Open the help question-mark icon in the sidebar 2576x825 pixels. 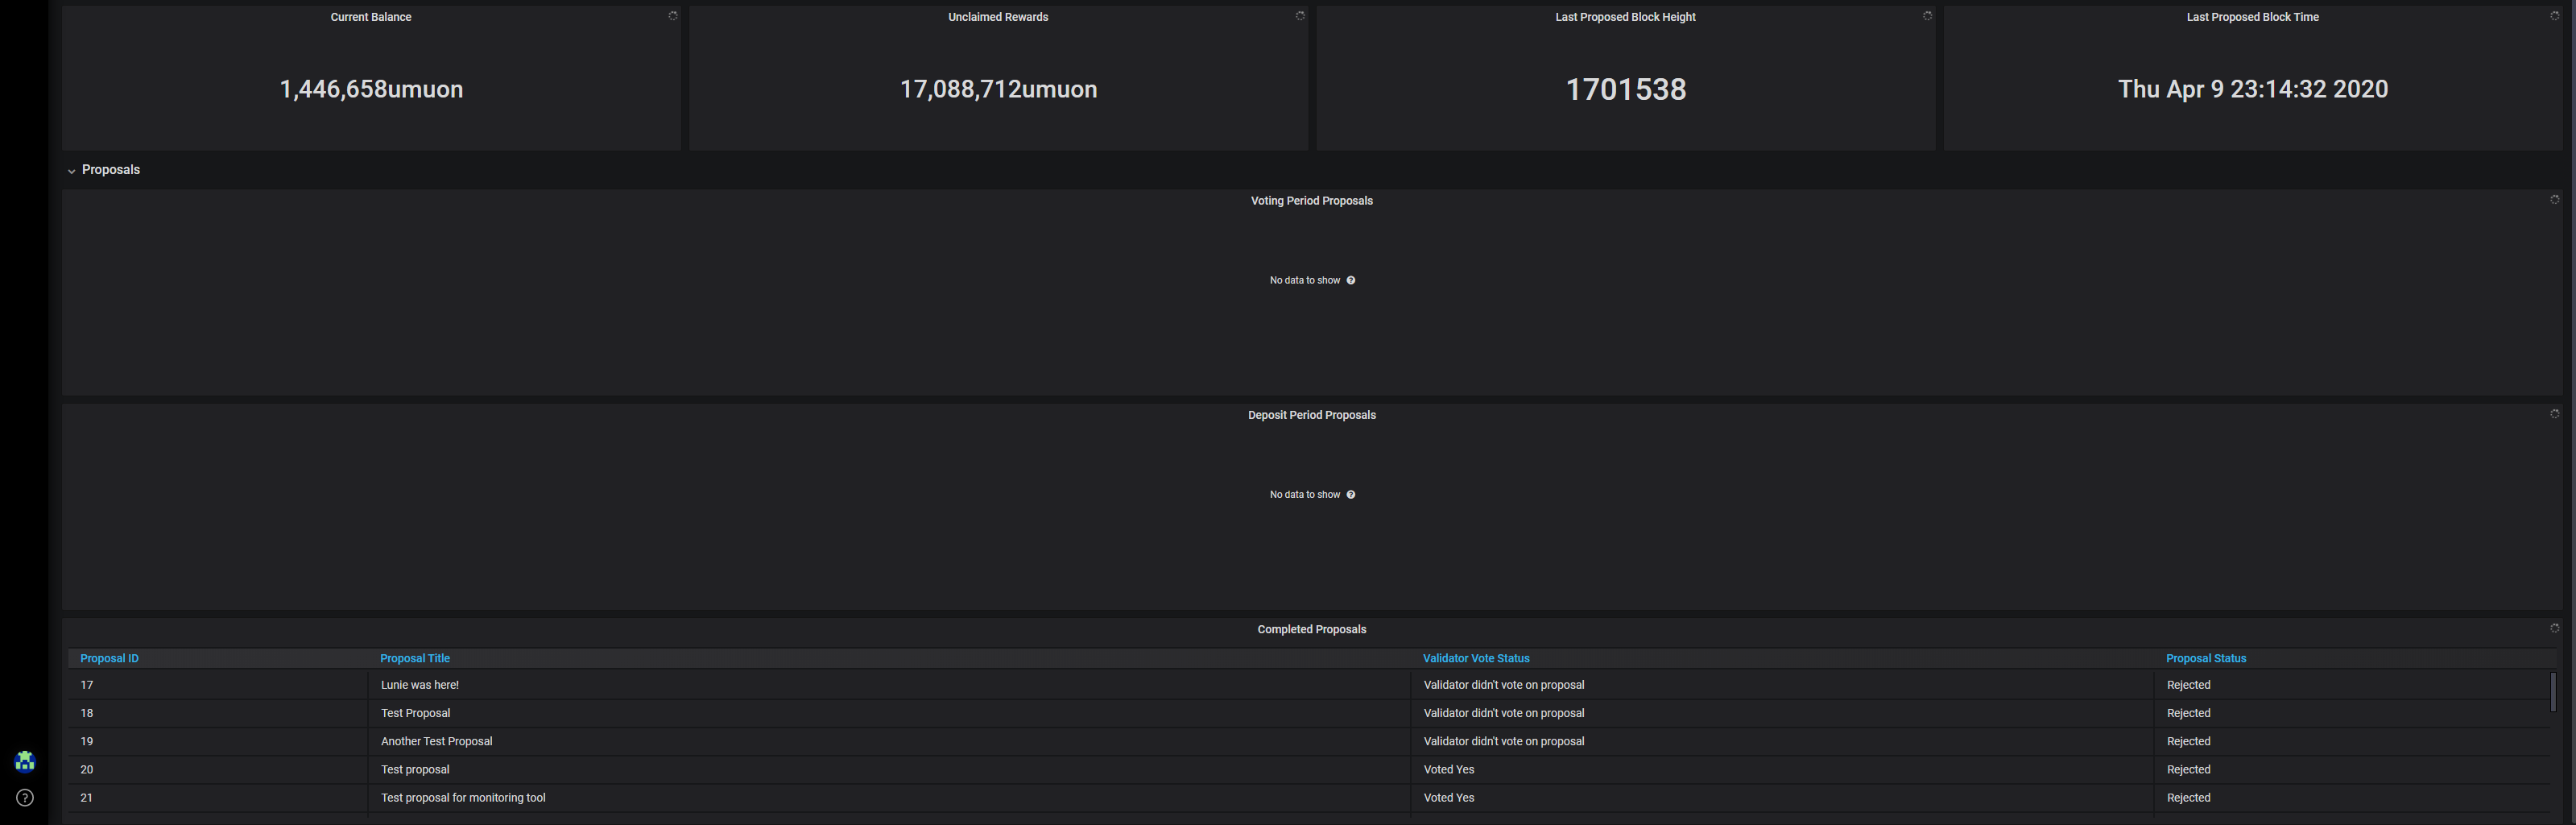click(25, 798)
